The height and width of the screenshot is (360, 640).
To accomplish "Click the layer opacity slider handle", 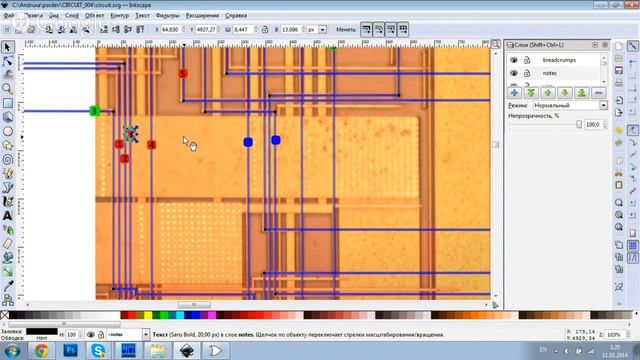I will pyautogui.click(x=579, y=124).
